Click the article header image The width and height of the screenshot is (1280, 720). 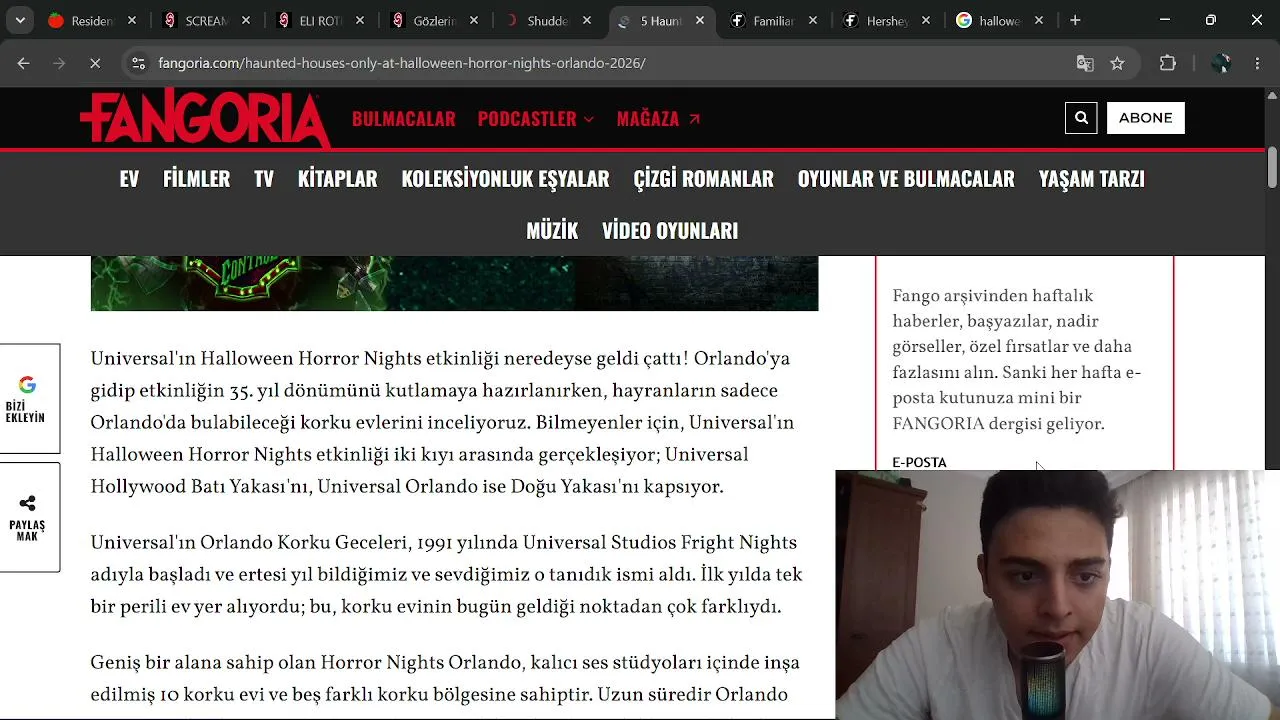click(x=454, y=283)
